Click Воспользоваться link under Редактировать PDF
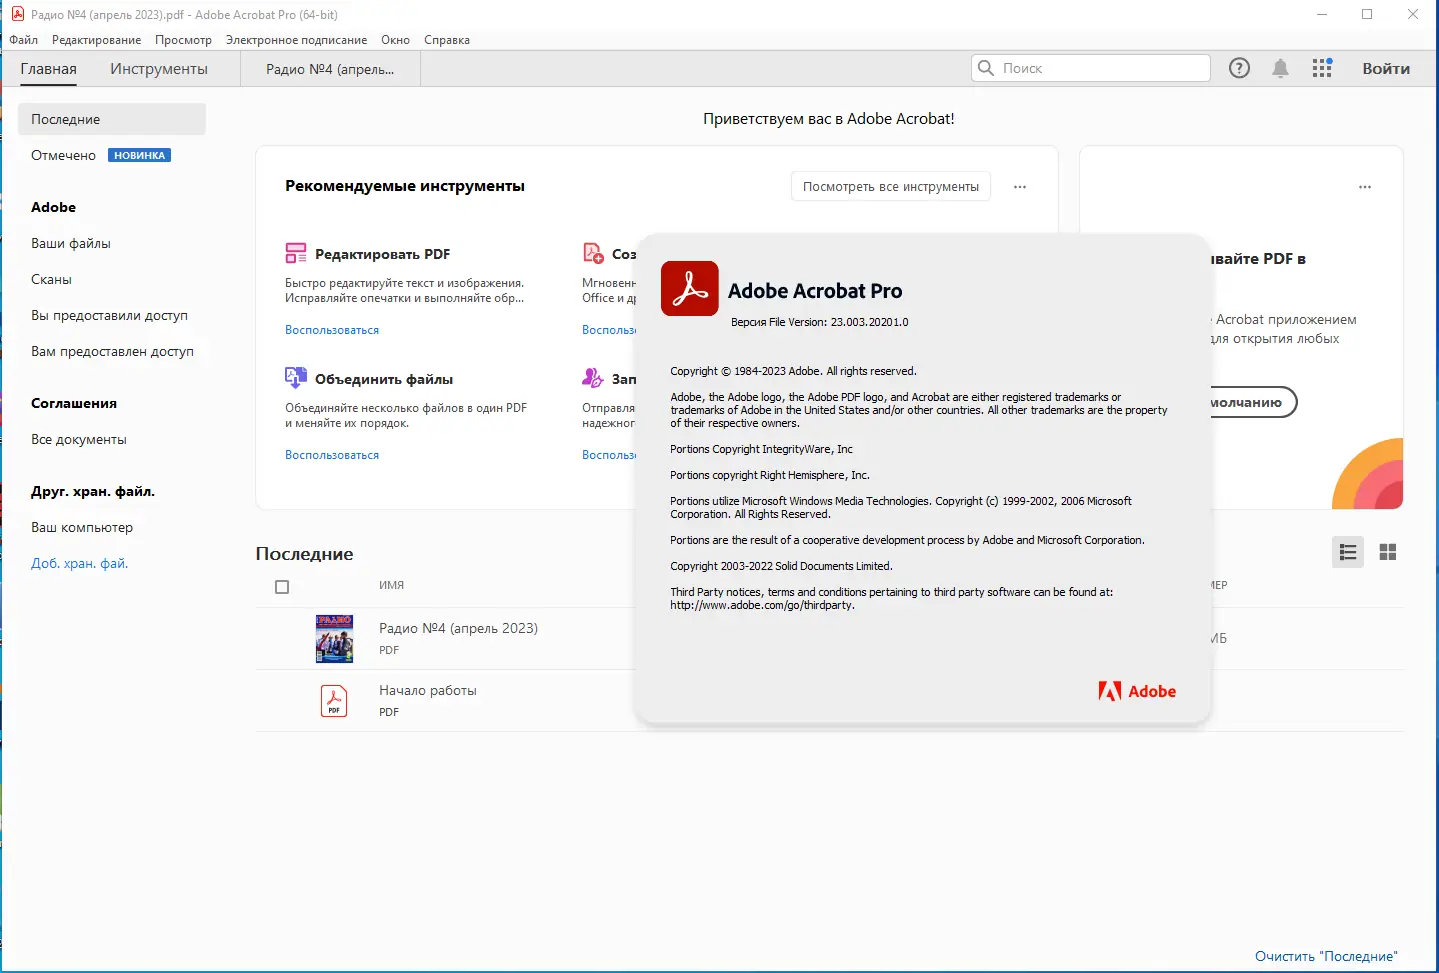 [x=332, y=330]
